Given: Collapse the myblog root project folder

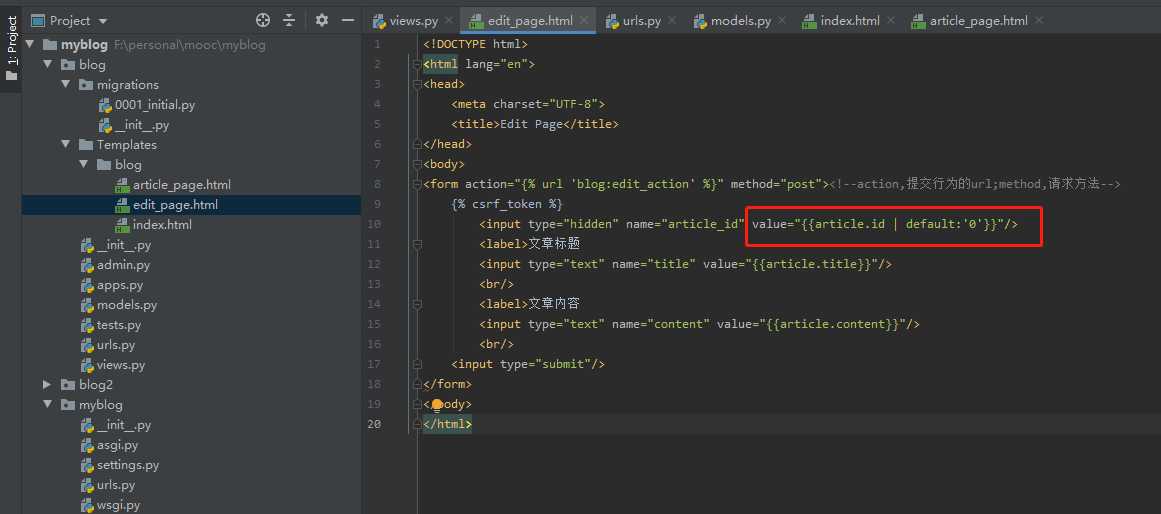Looking at the screenshot, I should click(30, 44).
